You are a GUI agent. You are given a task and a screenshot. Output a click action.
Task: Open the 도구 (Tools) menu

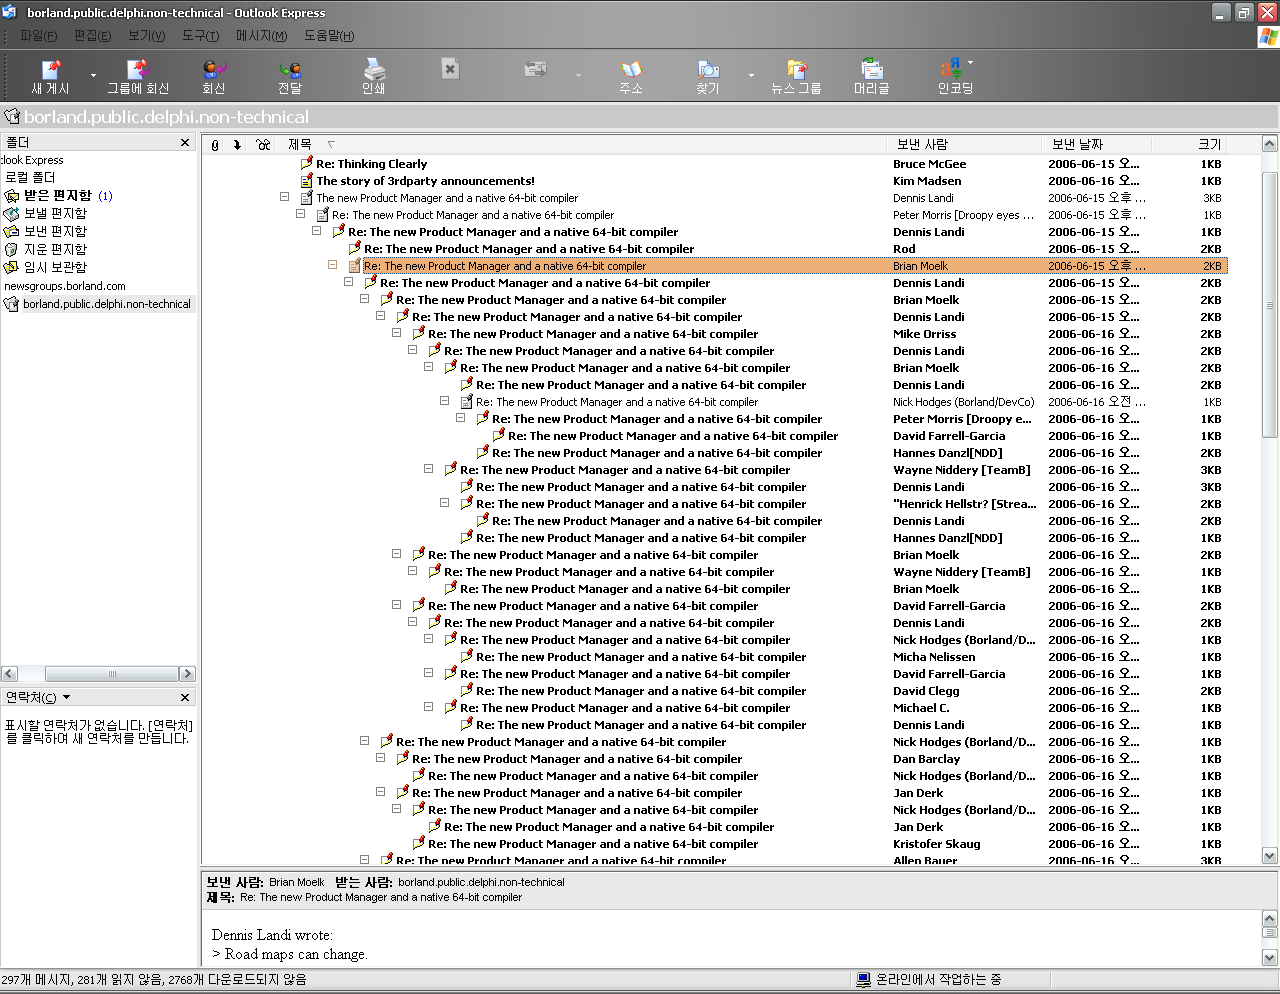click(200, 36)
